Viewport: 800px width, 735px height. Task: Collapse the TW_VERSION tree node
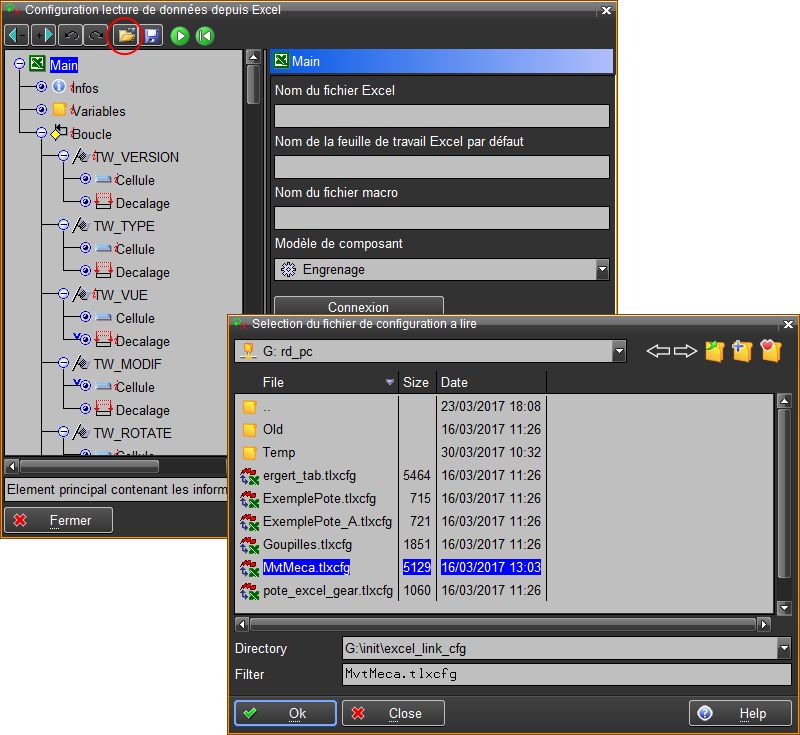pos(64,157)
